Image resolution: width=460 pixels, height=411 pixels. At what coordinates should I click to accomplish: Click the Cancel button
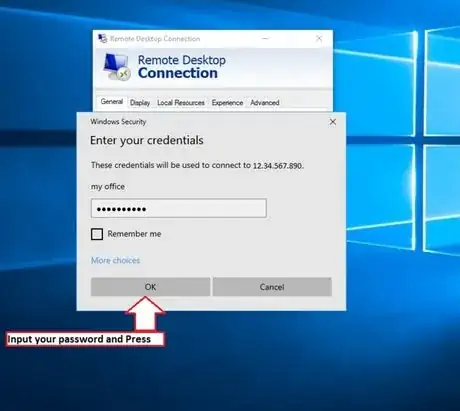[272, 287]
